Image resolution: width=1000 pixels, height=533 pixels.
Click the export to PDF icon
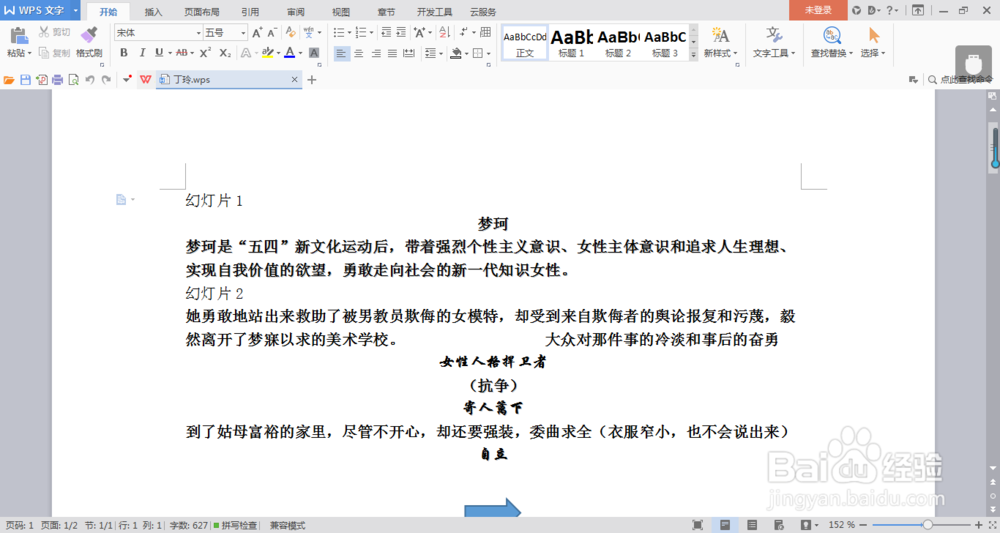point(41,80)
